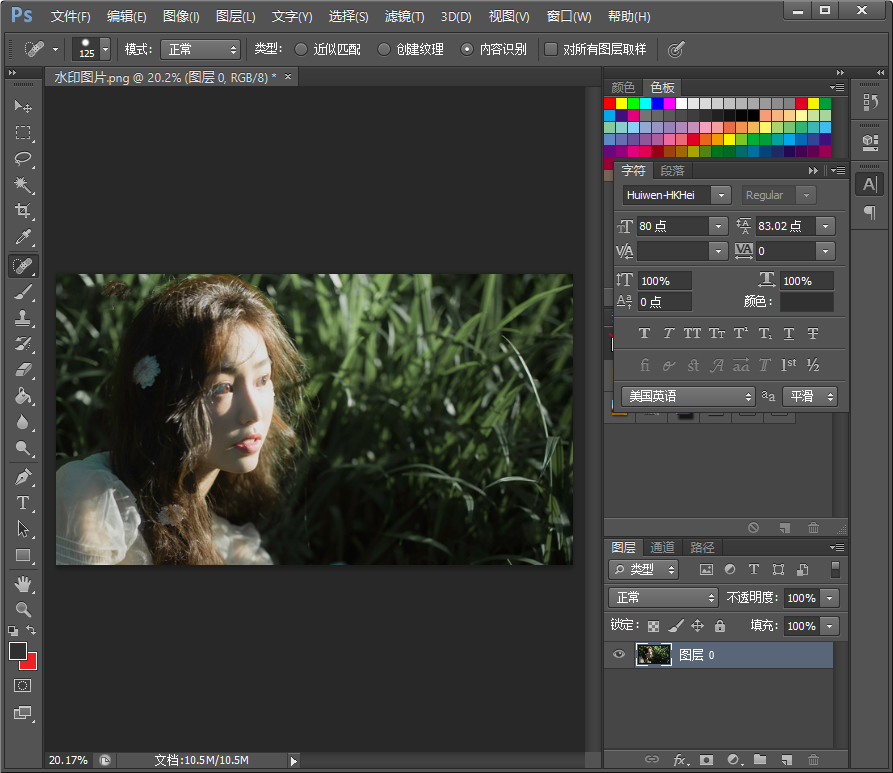The width and height of the screenshot is (893, 773).
Task: Choose the 创建纹理 radio option
Action: (384, 49)
